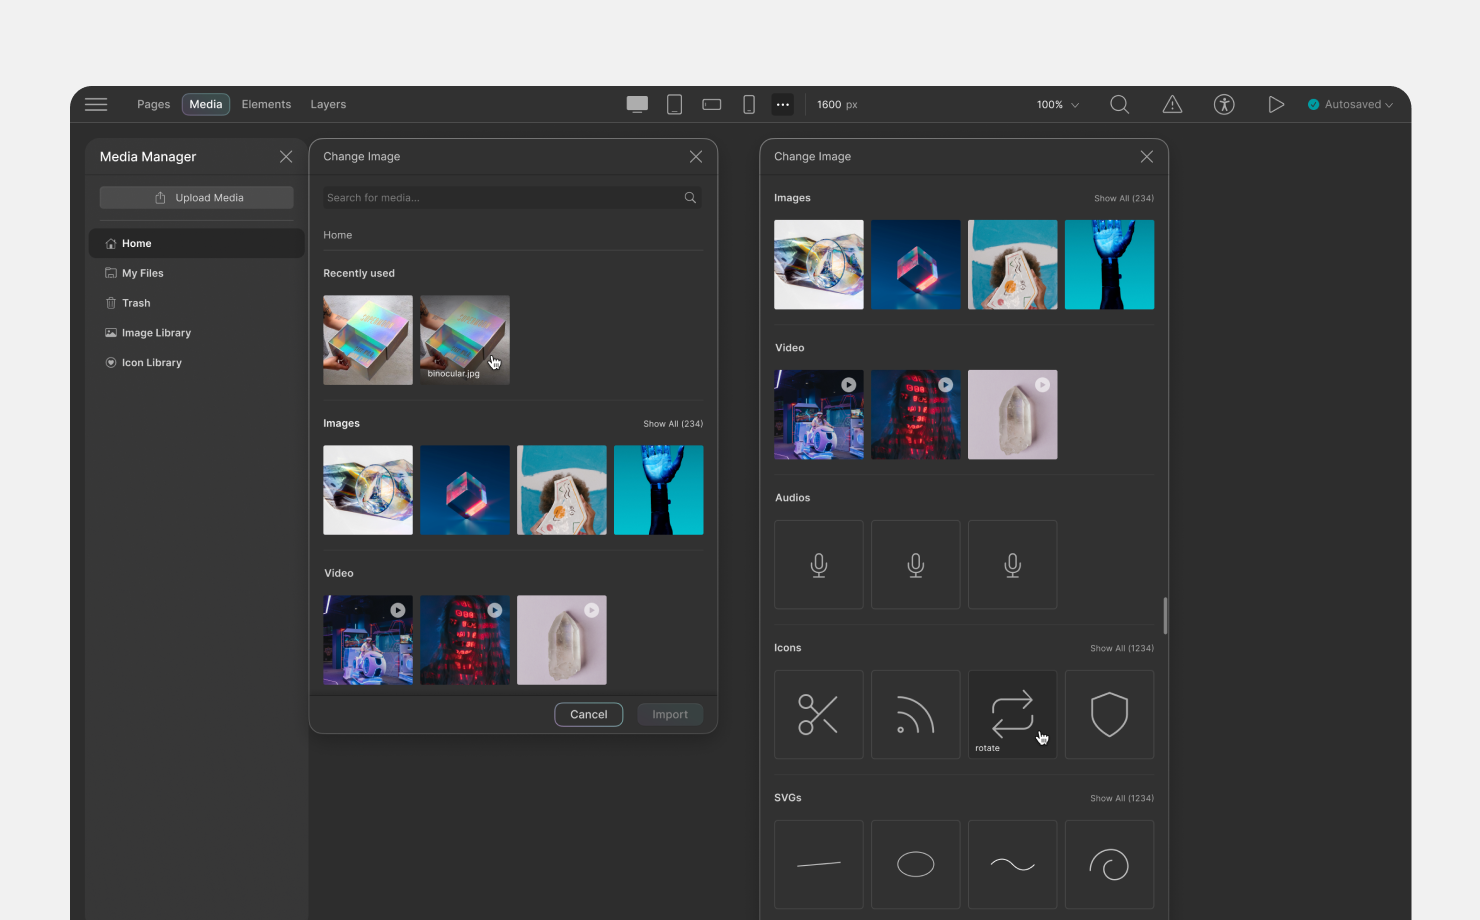The width and height of the screenshot is (1480, 920).
Task: Select the rotate icon tile
Action: tap(1012, 714)
